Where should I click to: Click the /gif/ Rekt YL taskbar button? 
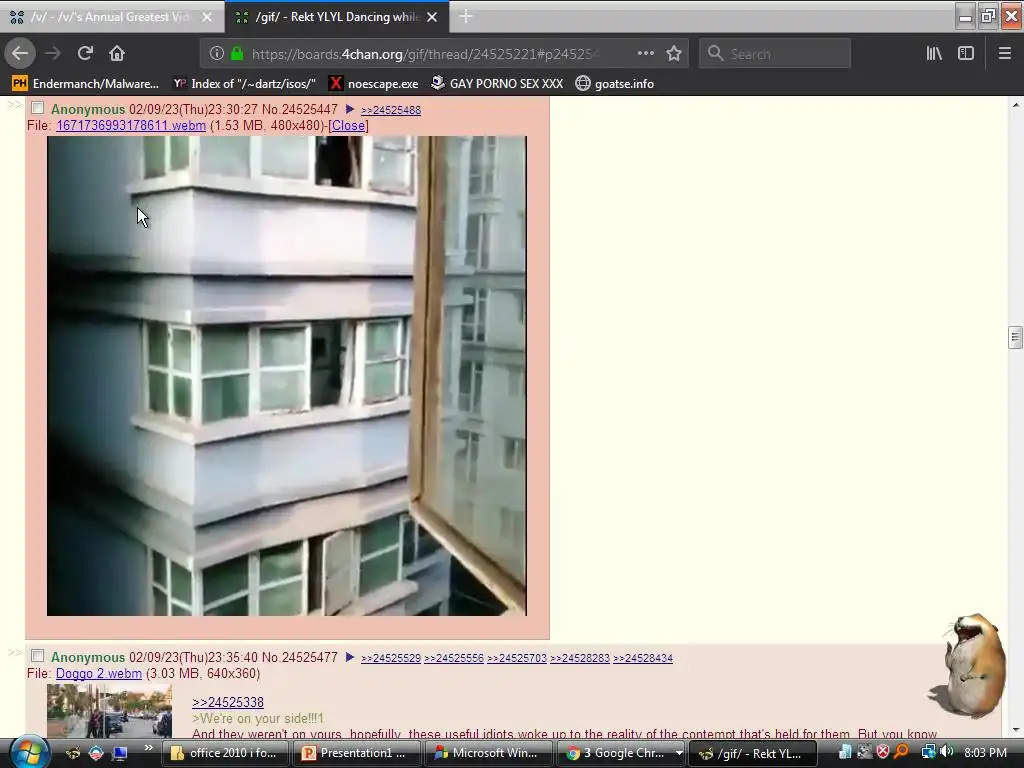point(752,753)
